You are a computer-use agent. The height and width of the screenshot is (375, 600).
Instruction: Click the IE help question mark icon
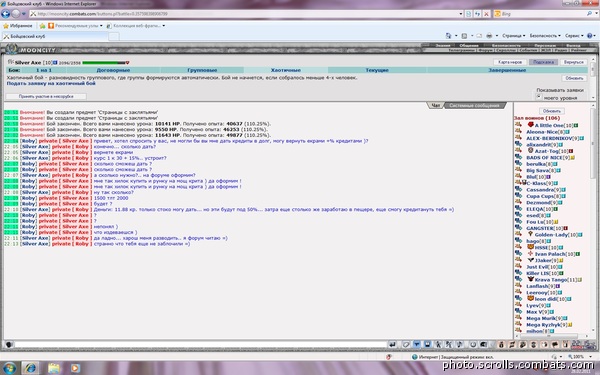click(590, 36)
